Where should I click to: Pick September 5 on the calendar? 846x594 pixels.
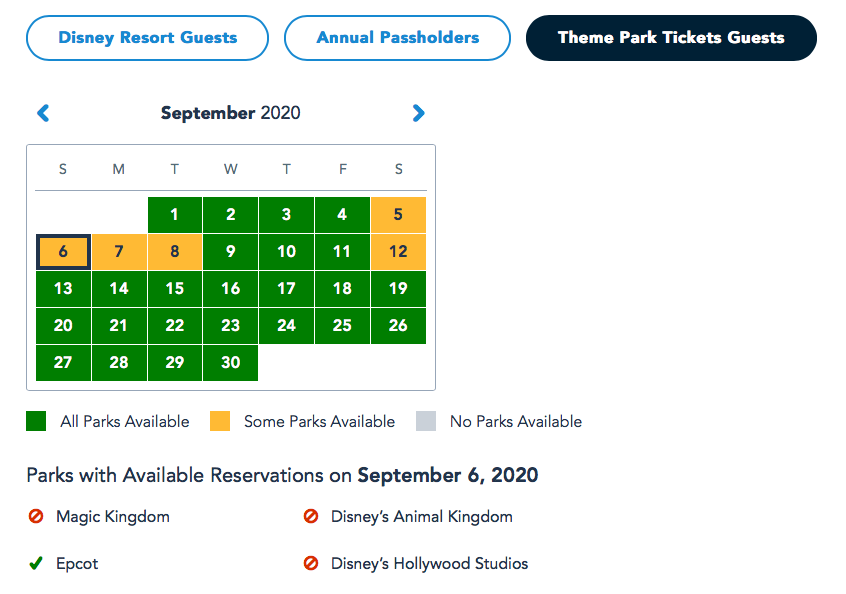pyautogui.click(x=398, y=215)
